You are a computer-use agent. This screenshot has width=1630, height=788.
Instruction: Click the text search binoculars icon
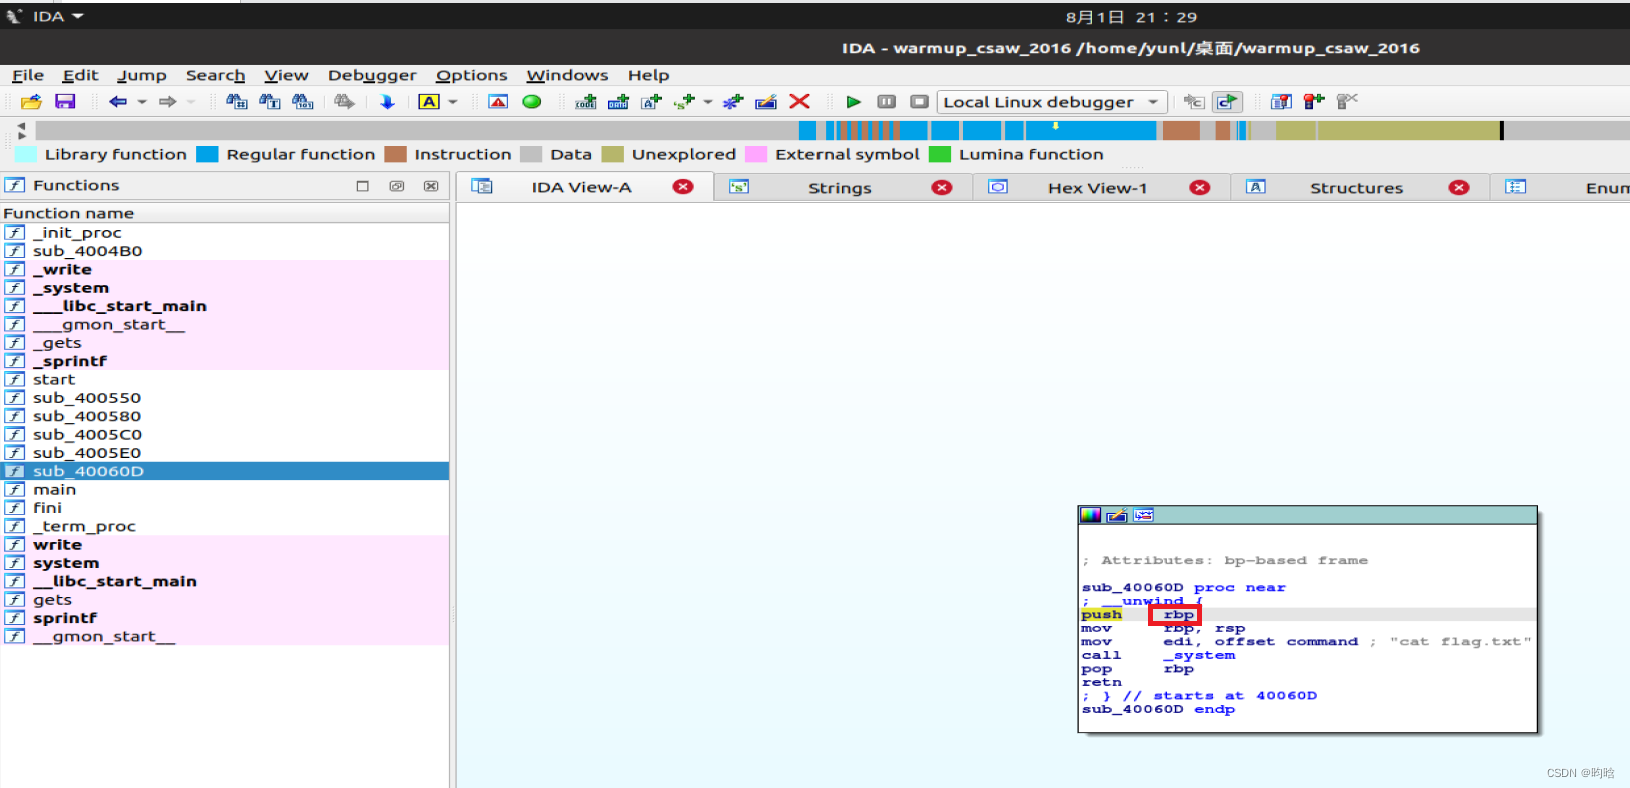[270, 102]
